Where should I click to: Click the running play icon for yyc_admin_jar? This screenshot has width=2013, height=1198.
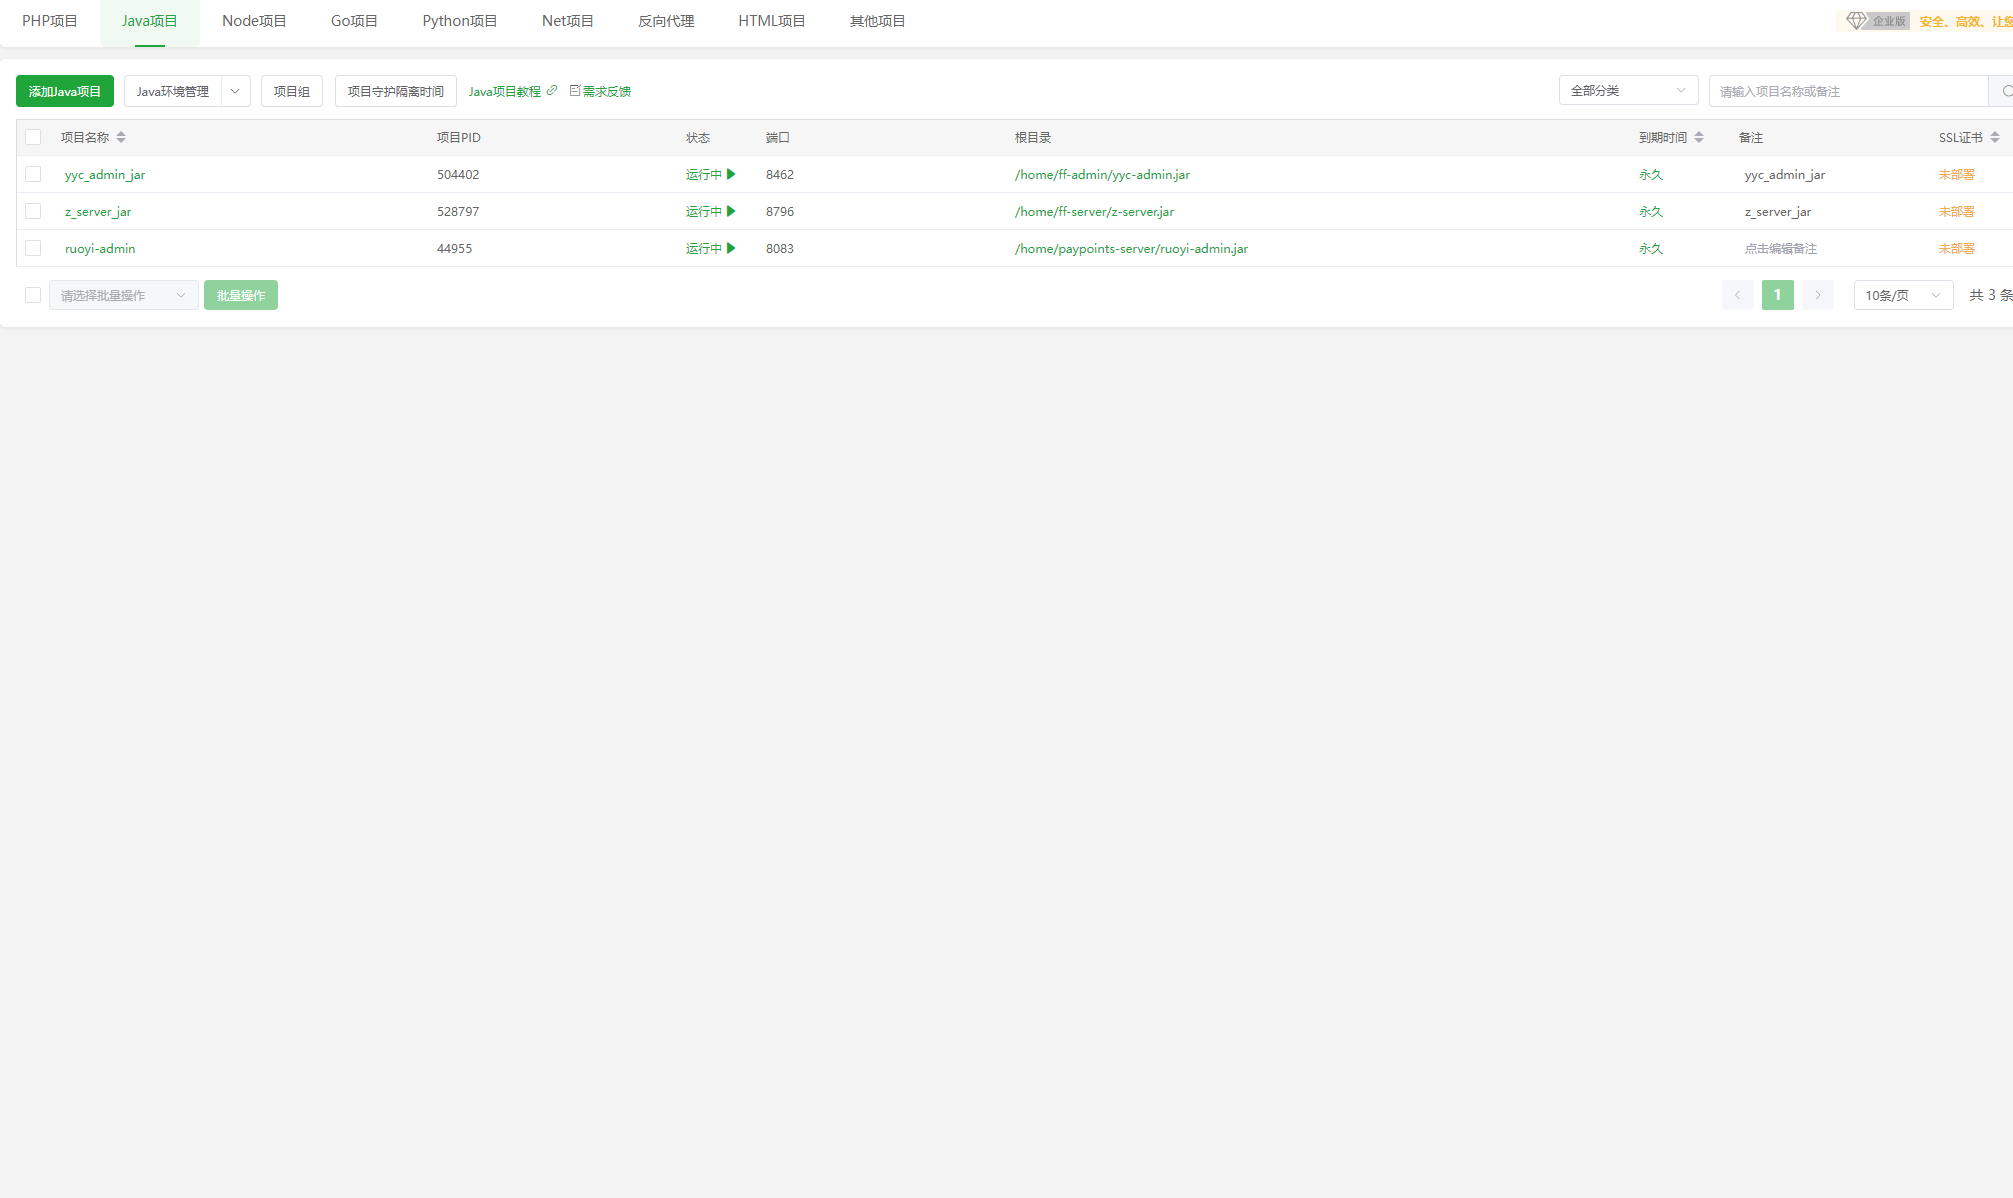coord(731,174)
